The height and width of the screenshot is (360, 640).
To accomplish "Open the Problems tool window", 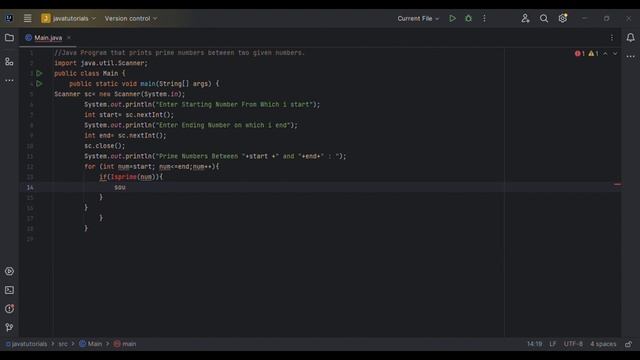I will 9,309.
